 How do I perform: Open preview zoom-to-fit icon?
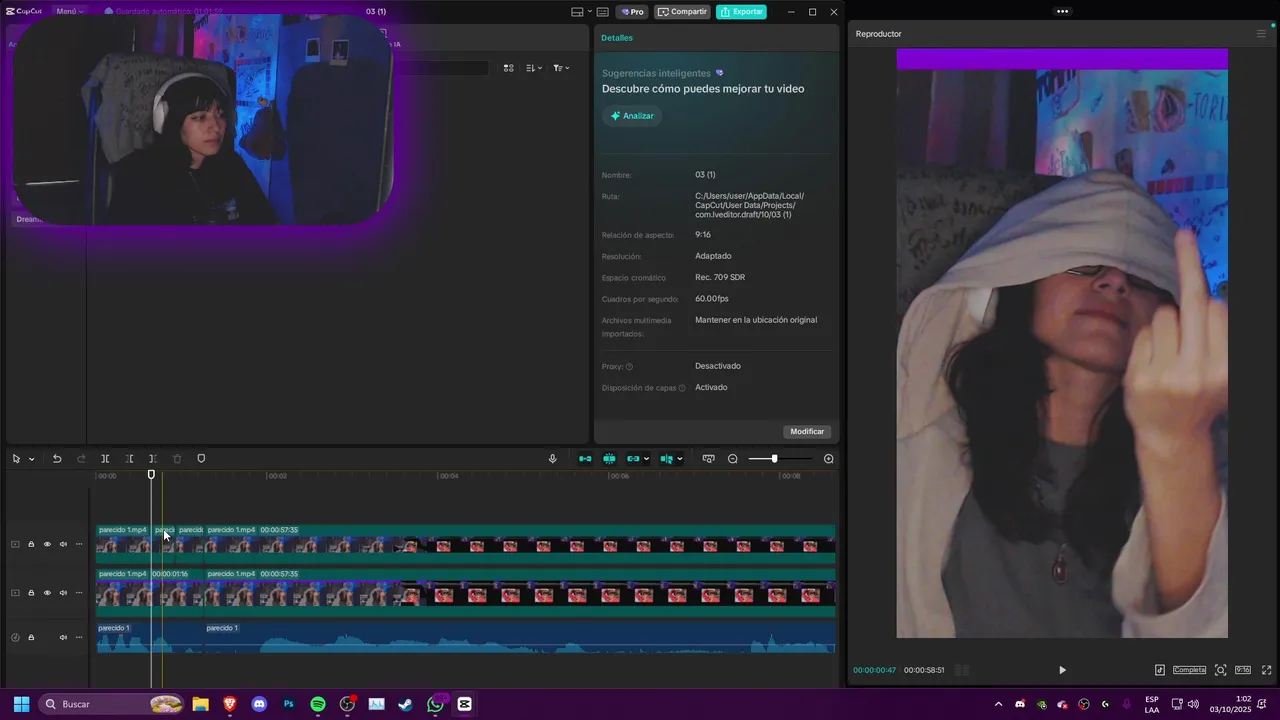1221,670
